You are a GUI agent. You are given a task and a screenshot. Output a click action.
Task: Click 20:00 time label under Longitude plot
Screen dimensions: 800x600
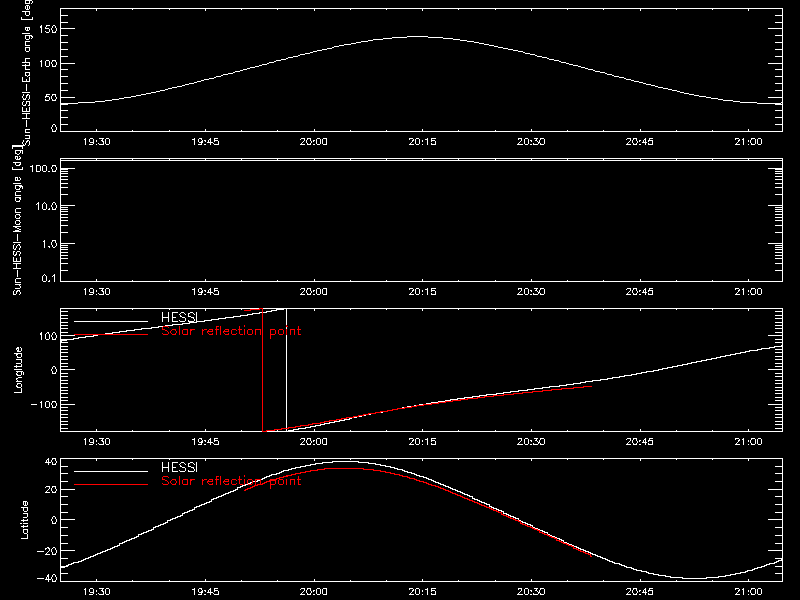[314, 441]
